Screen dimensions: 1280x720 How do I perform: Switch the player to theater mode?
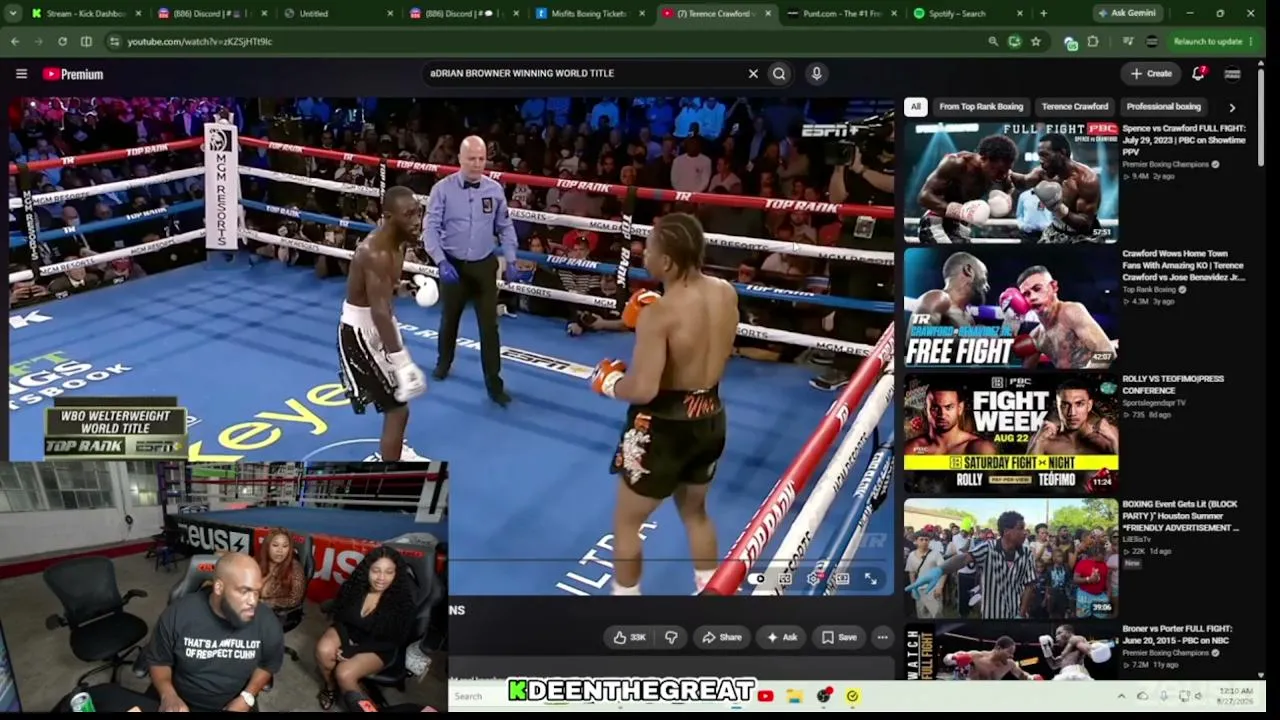(x=842, y=579)
